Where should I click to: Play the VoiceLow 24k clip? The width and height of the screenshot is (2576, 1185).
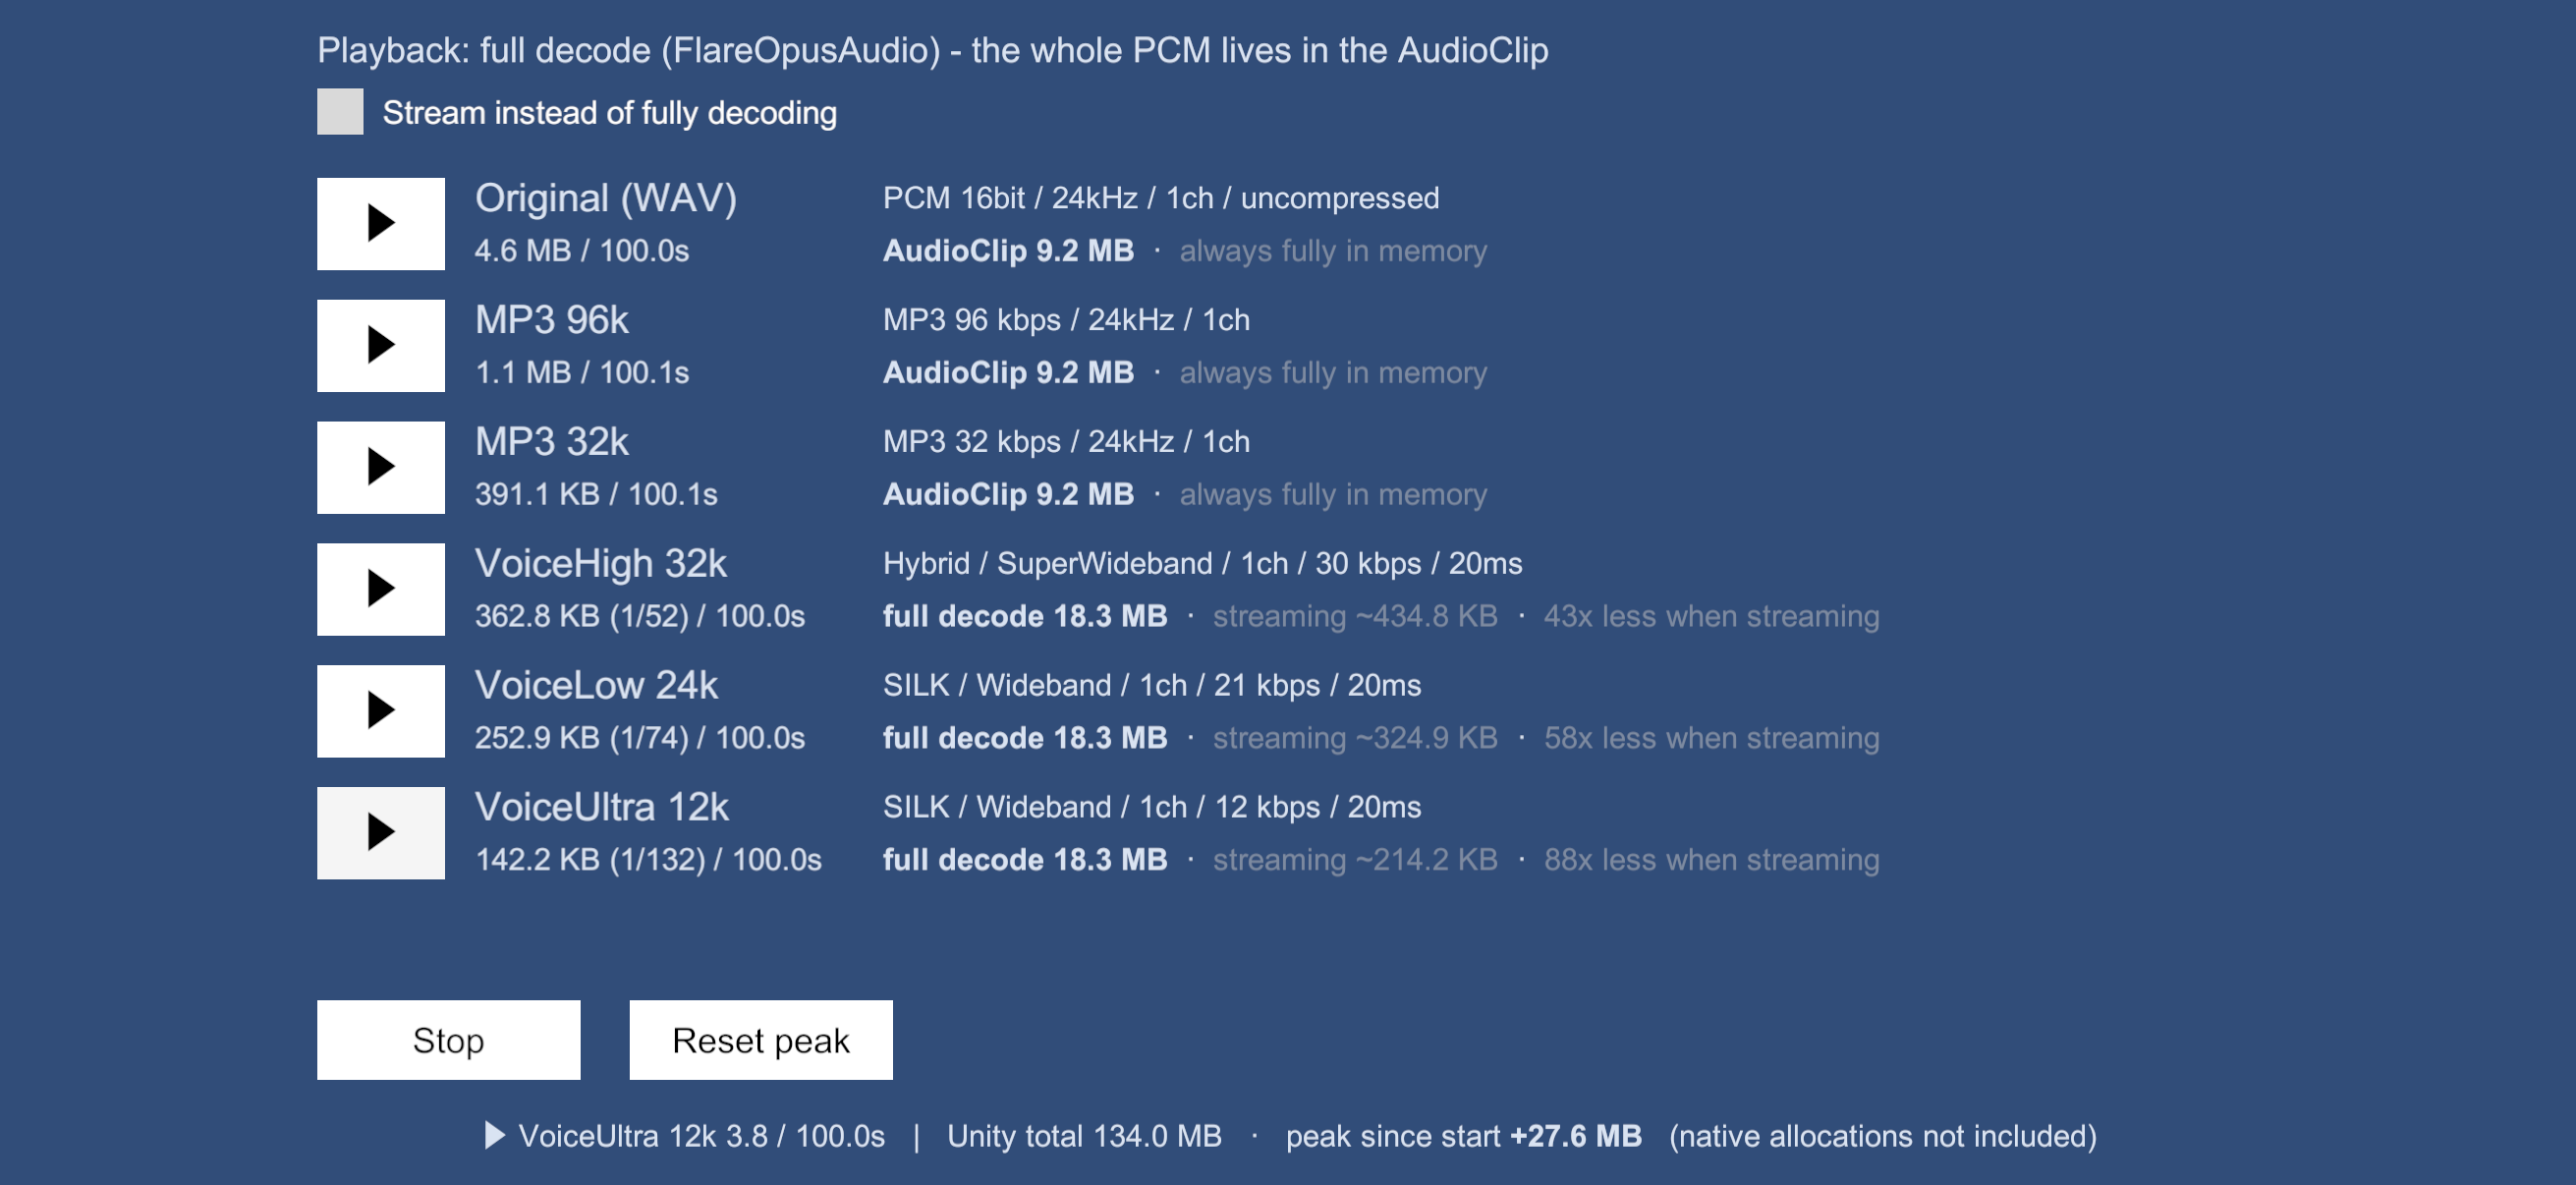[x=380, y=711]
